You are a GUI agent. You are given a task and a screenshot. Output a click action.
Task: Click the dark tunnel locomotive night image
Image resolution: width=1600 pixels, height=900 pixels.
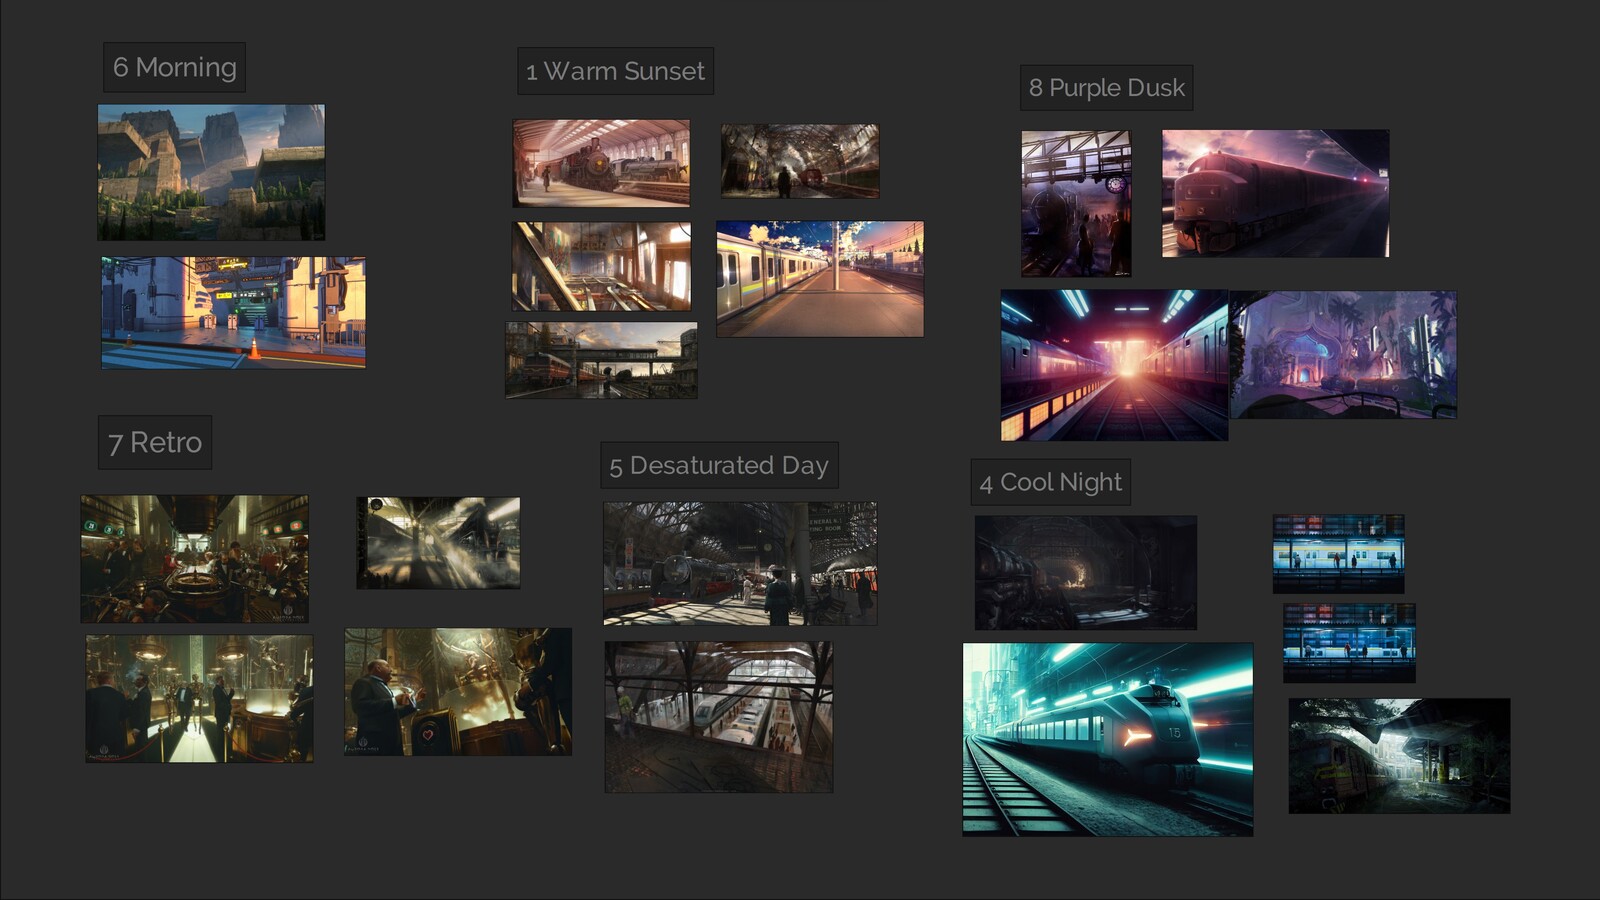pyautogui.click(x=1085, y=572)
